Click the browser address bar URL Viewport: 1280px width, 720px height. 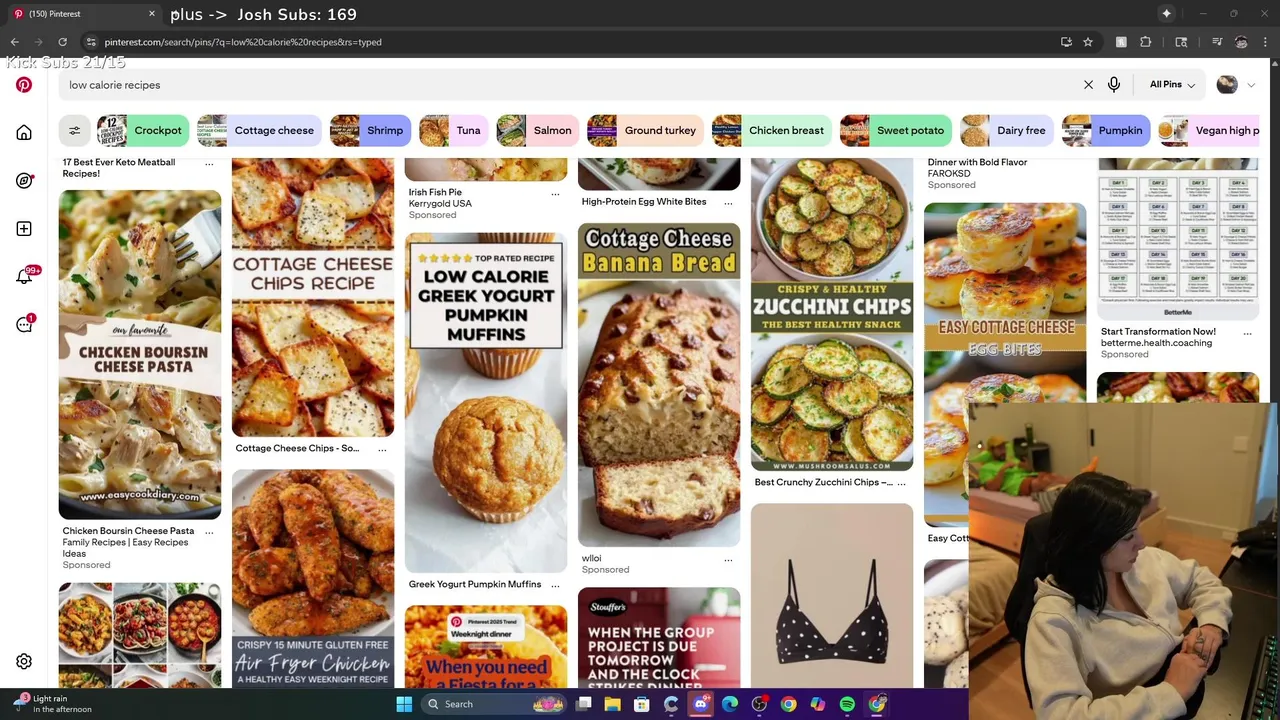(243, 42)
